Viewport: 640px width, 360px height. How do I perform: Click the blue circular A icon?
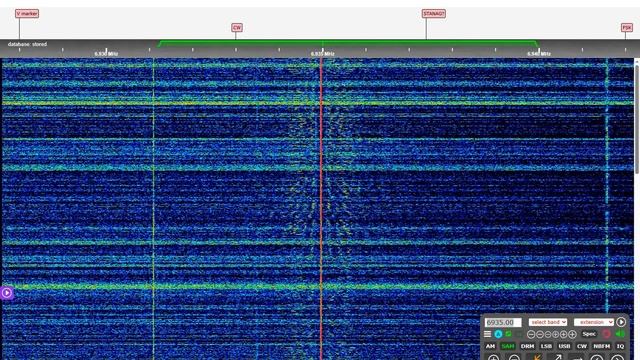[498, 334]
